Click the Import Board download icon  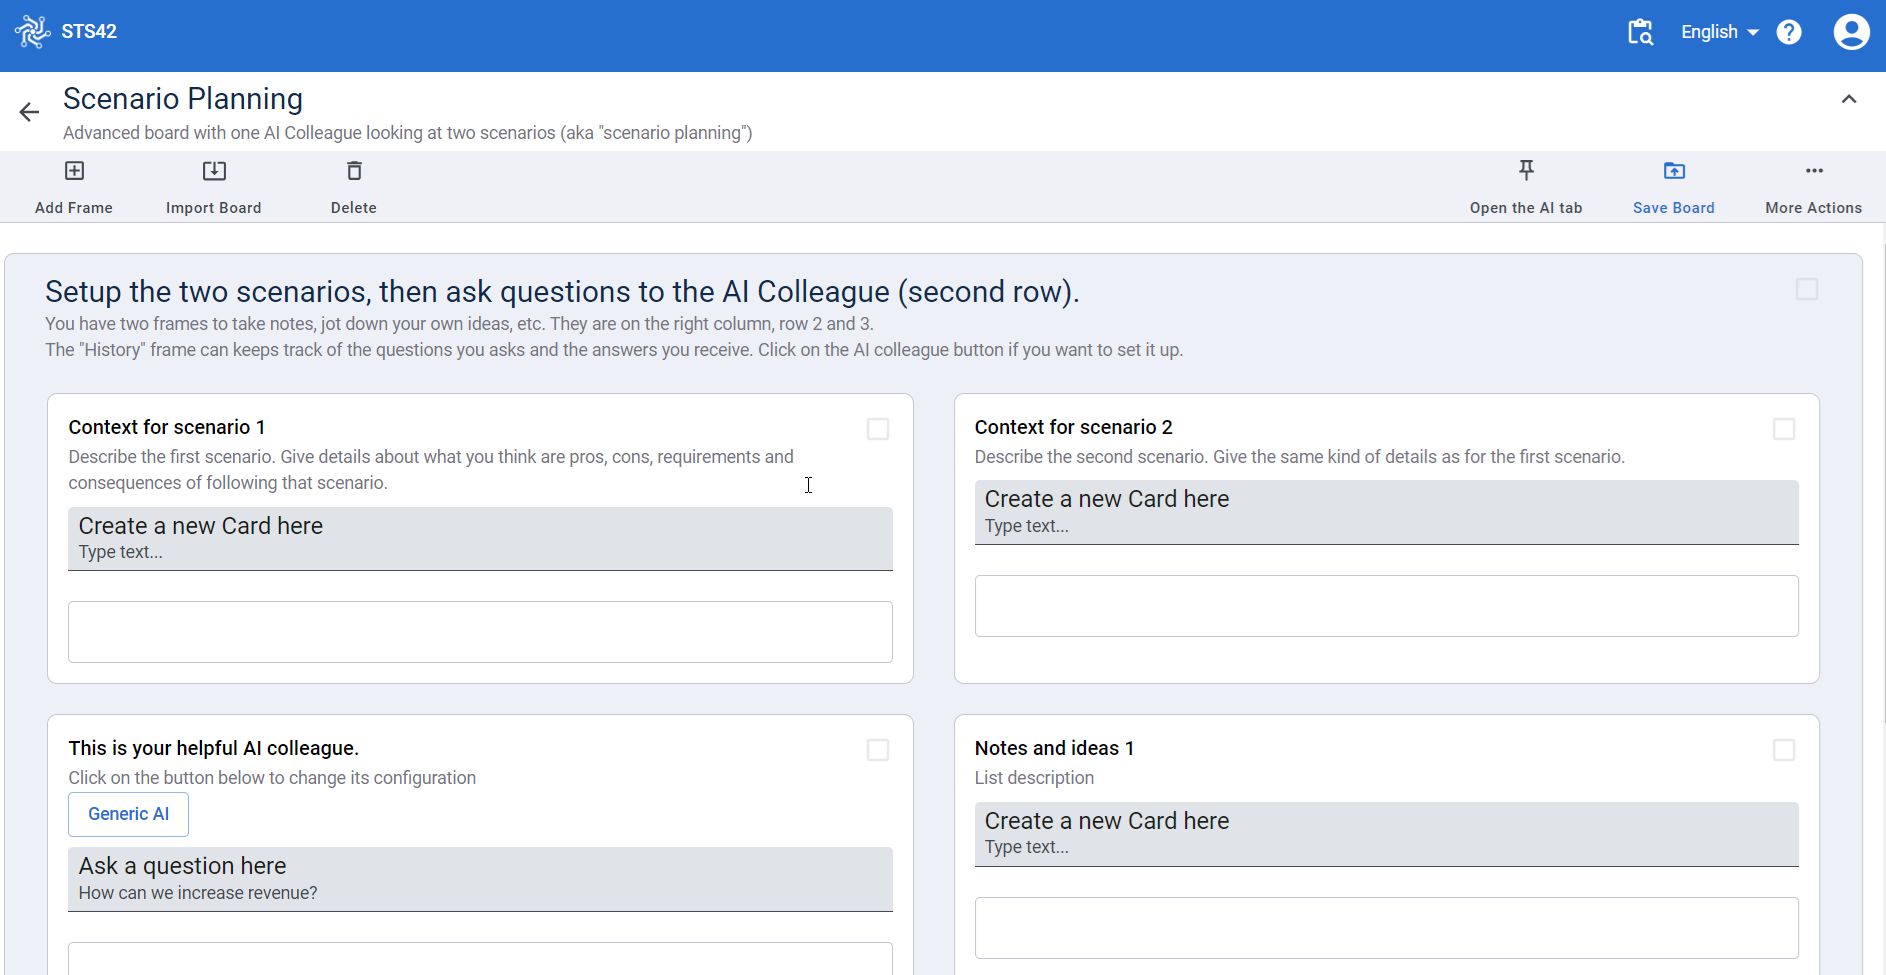click(x=214, y=171)
